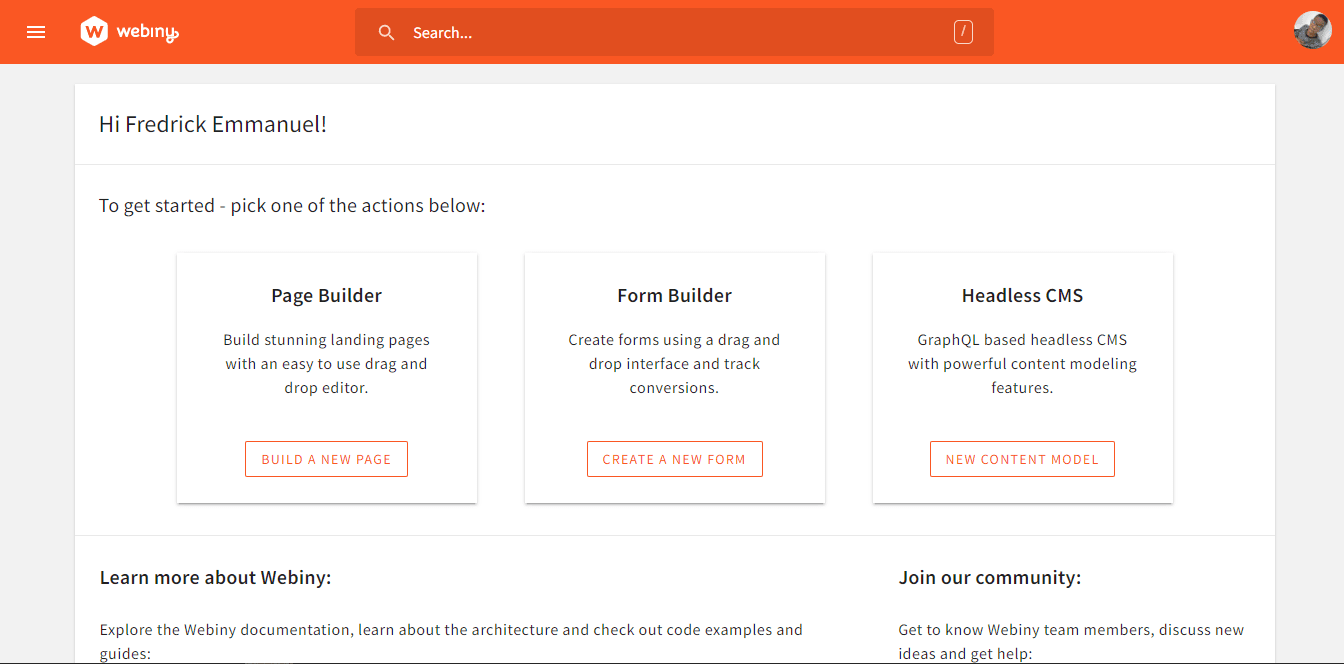
Task: Click the GraphQL based headless CMS description
Action: [x=1022, y=363]
